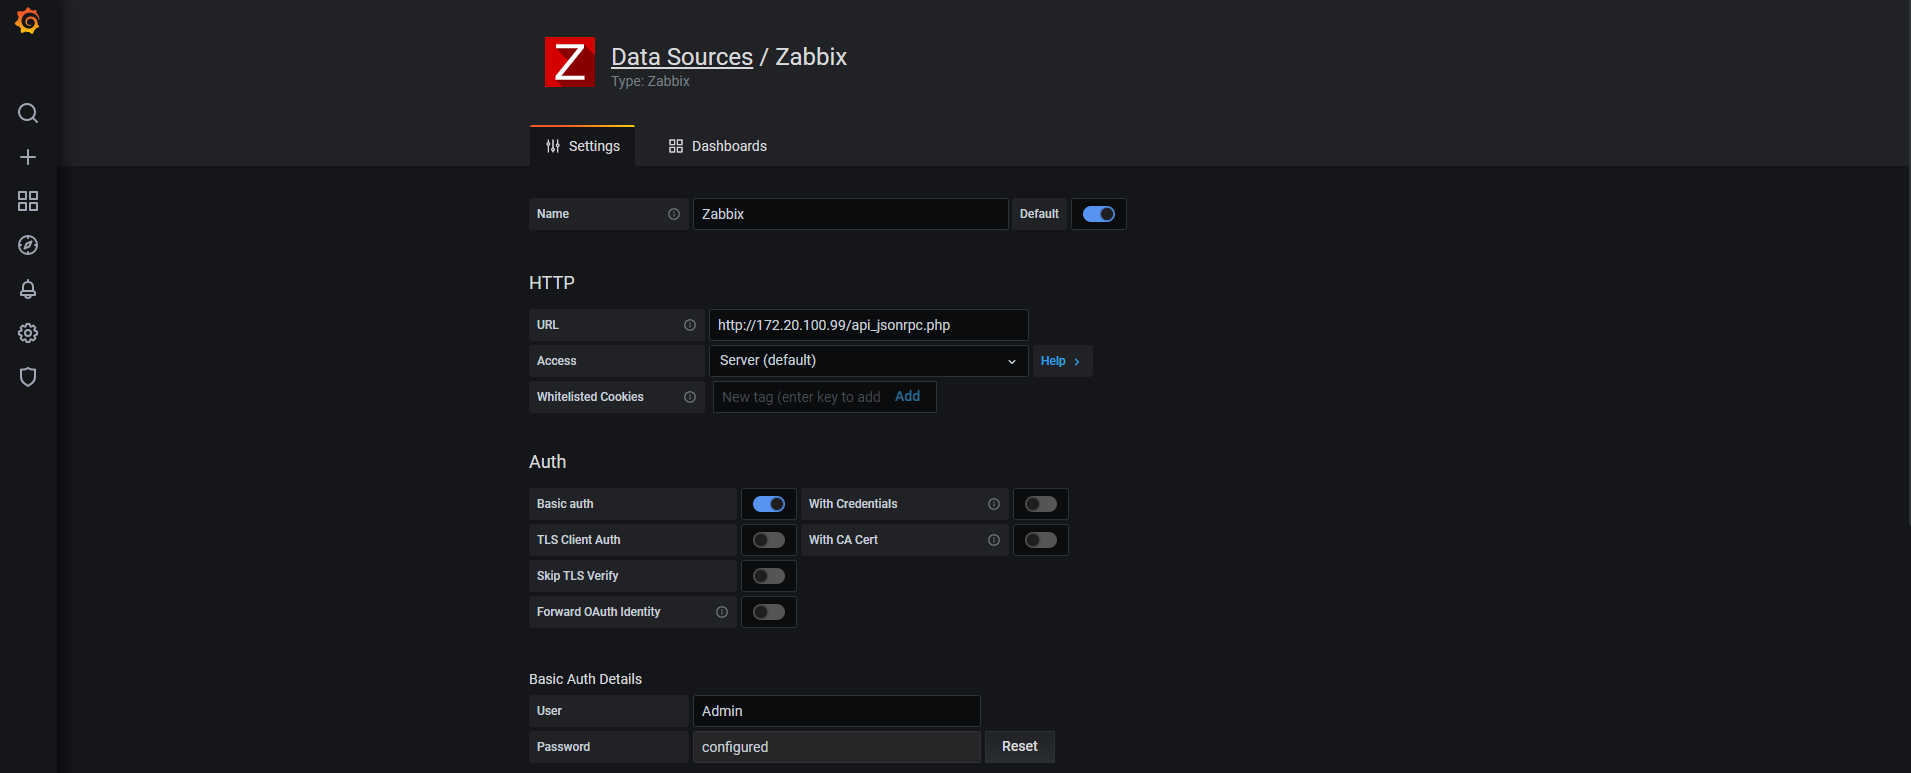Image resolution: width=1911 pixels, height=773 pixels.
Task: Open the Explore compass icon
Action: (28, 245)
